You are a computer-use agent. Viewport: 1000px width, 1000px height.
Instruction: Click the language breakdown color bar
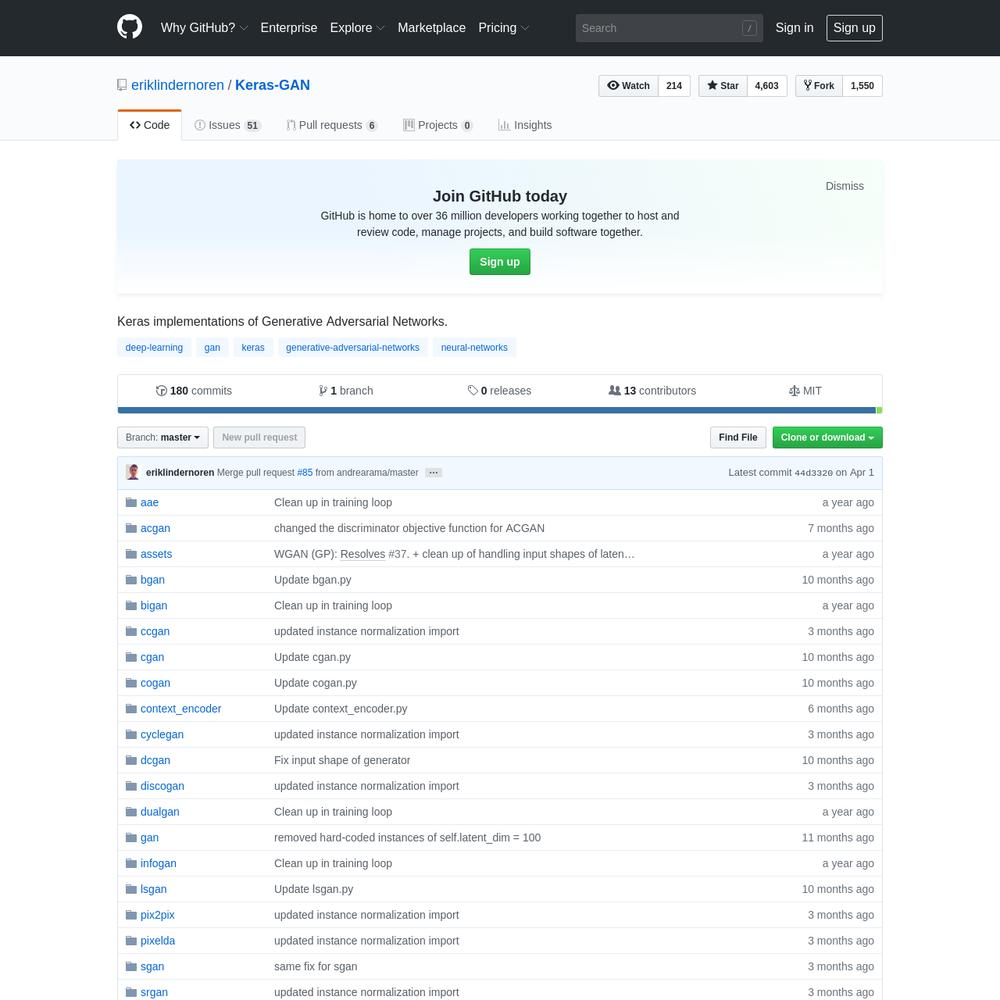499,411
